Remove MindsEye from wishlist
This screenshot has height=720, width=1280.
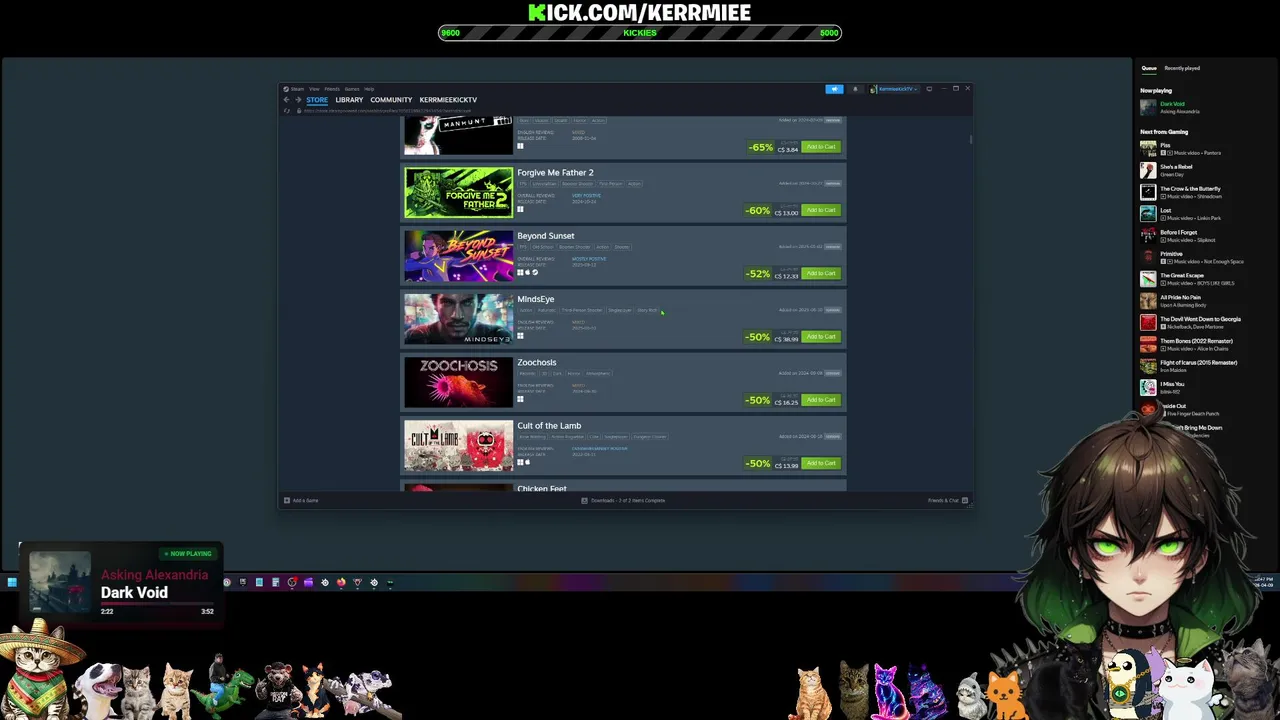(832, 310)
